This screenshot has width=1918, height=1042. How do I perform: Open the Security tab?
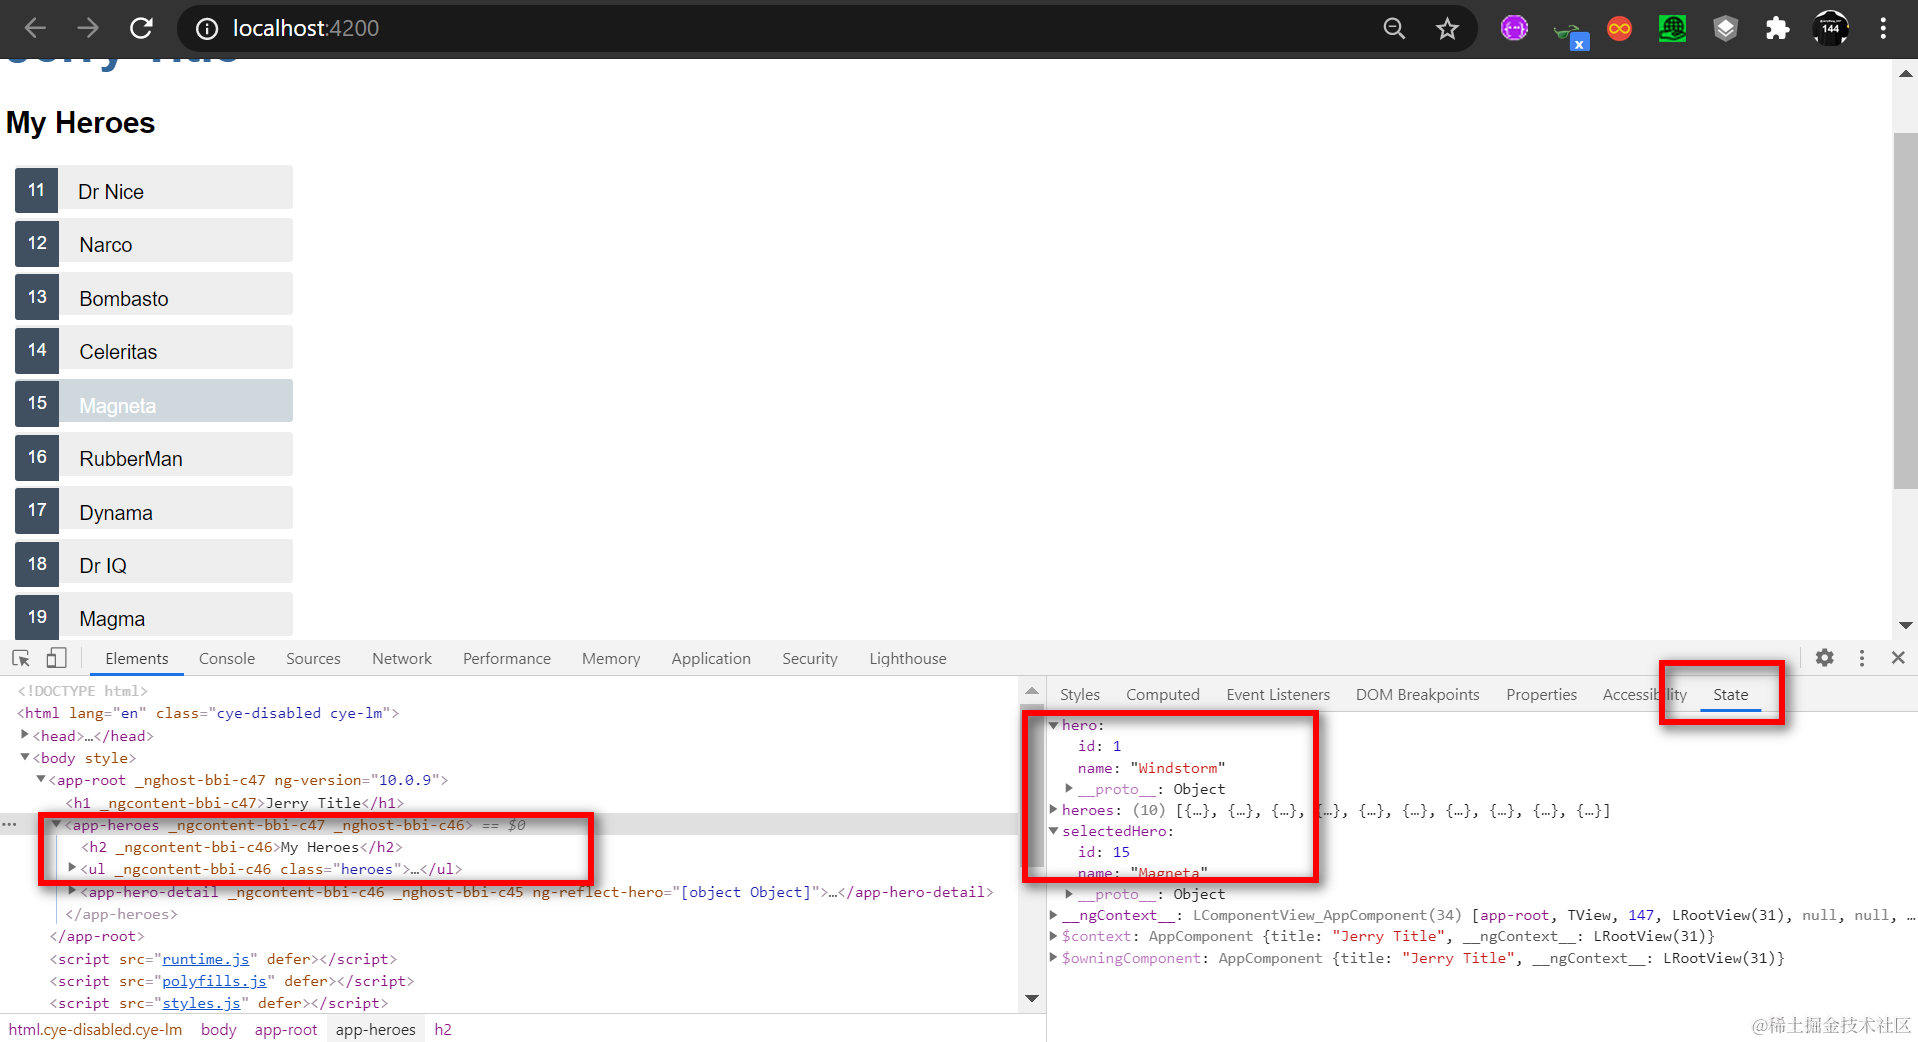pyautogui.click(x=810, y=659)
